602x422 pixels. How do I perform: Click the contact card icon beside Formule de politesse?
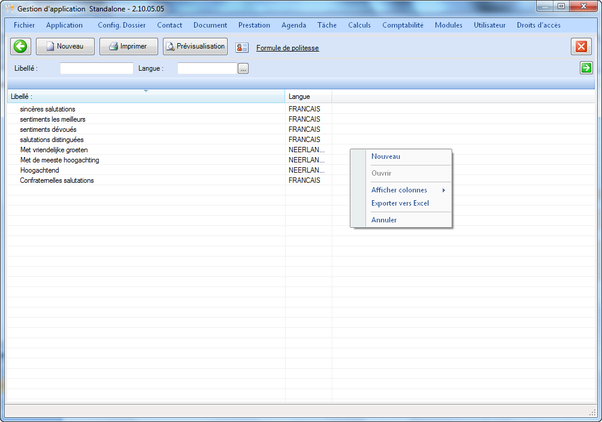(242, 47)
